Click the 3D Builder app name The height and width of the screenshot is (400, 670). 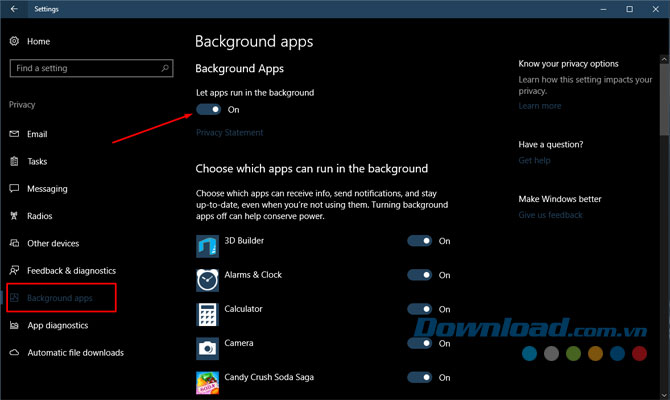244,241
